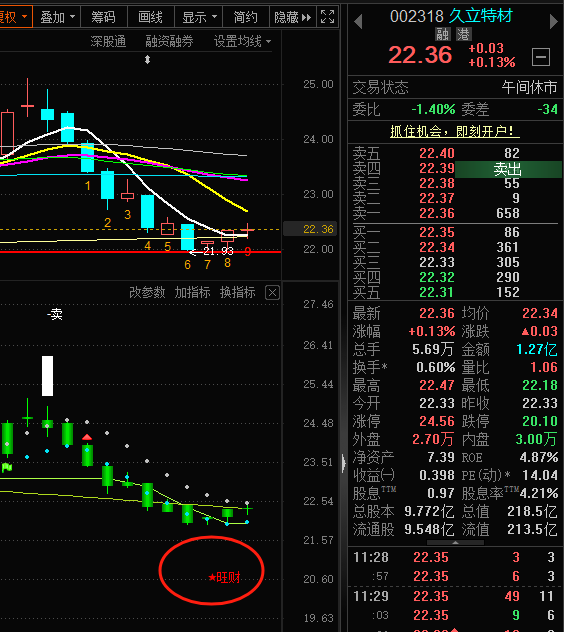Click the stock name 久立特材
The width and height of the screenshot is (564, 632).
[480, 16]
